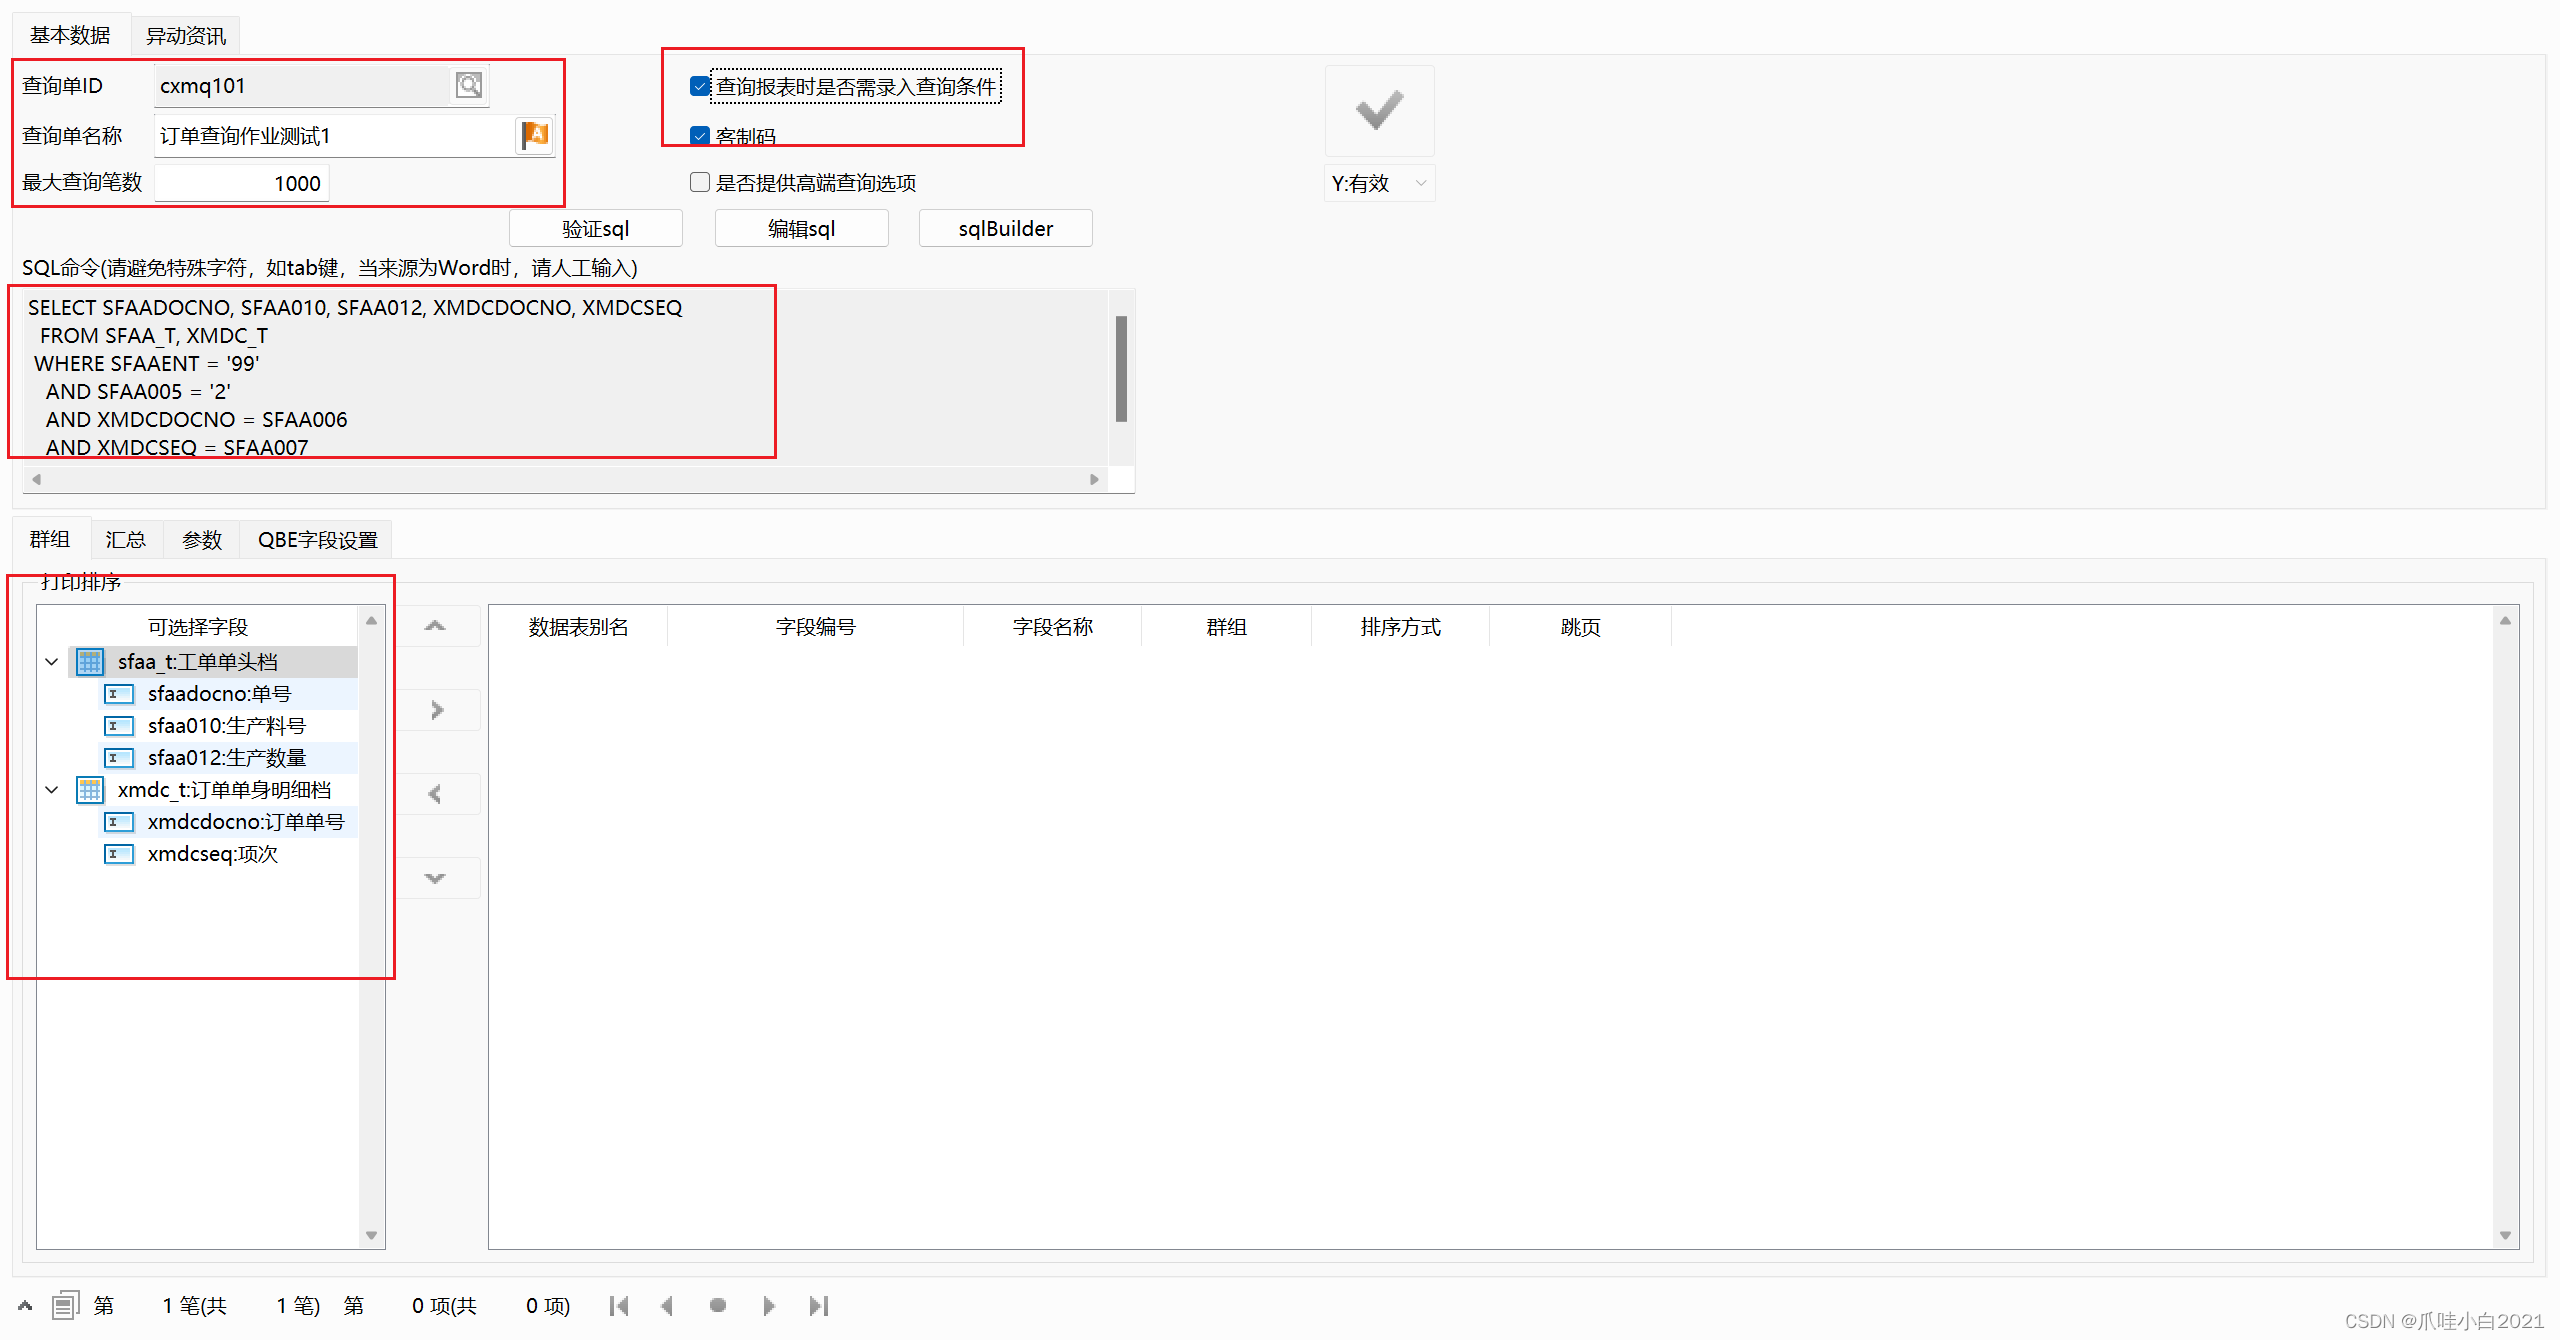This screenshot has width=2560, height=1340.
Task: Select the xmdc_t:订单单身明细档 table row
Action: coord(213,790)
